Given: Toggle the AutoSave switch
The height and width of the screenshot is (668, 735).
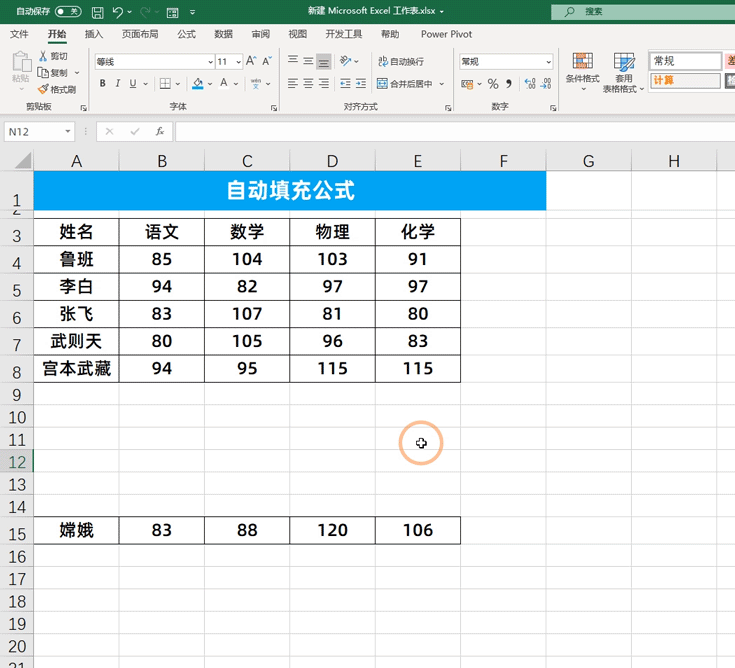Looking at the screenshot, I should tap(68, 11).
